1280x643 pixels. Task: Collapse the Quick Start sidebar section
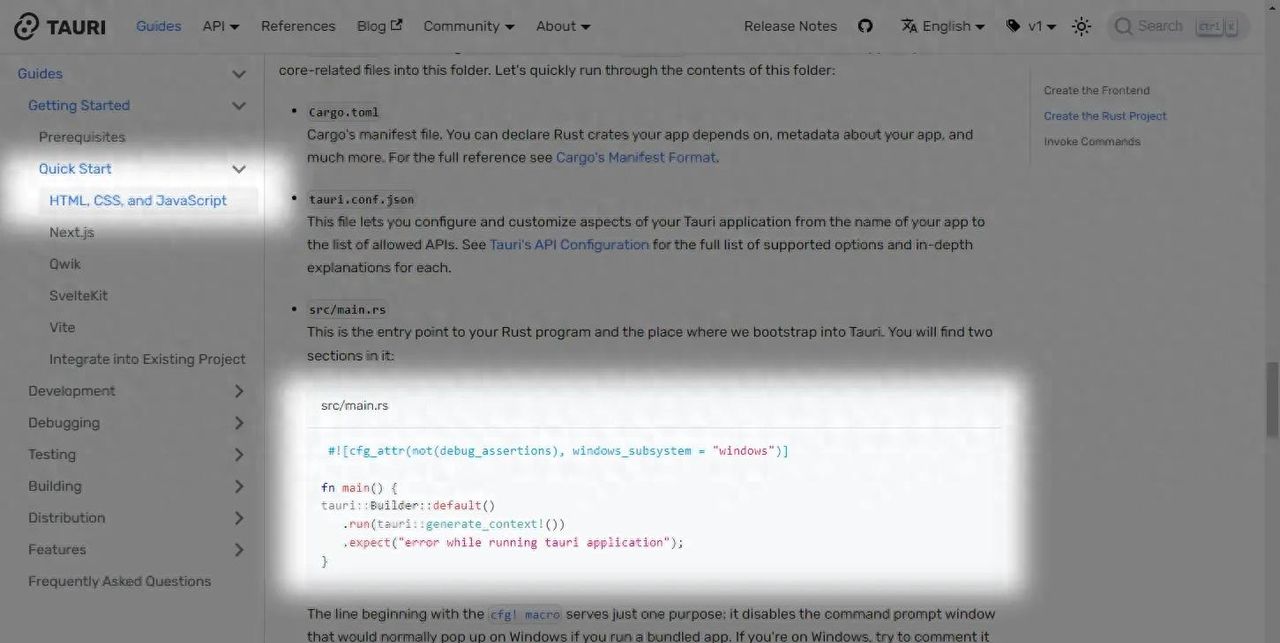tap(238, 169)
